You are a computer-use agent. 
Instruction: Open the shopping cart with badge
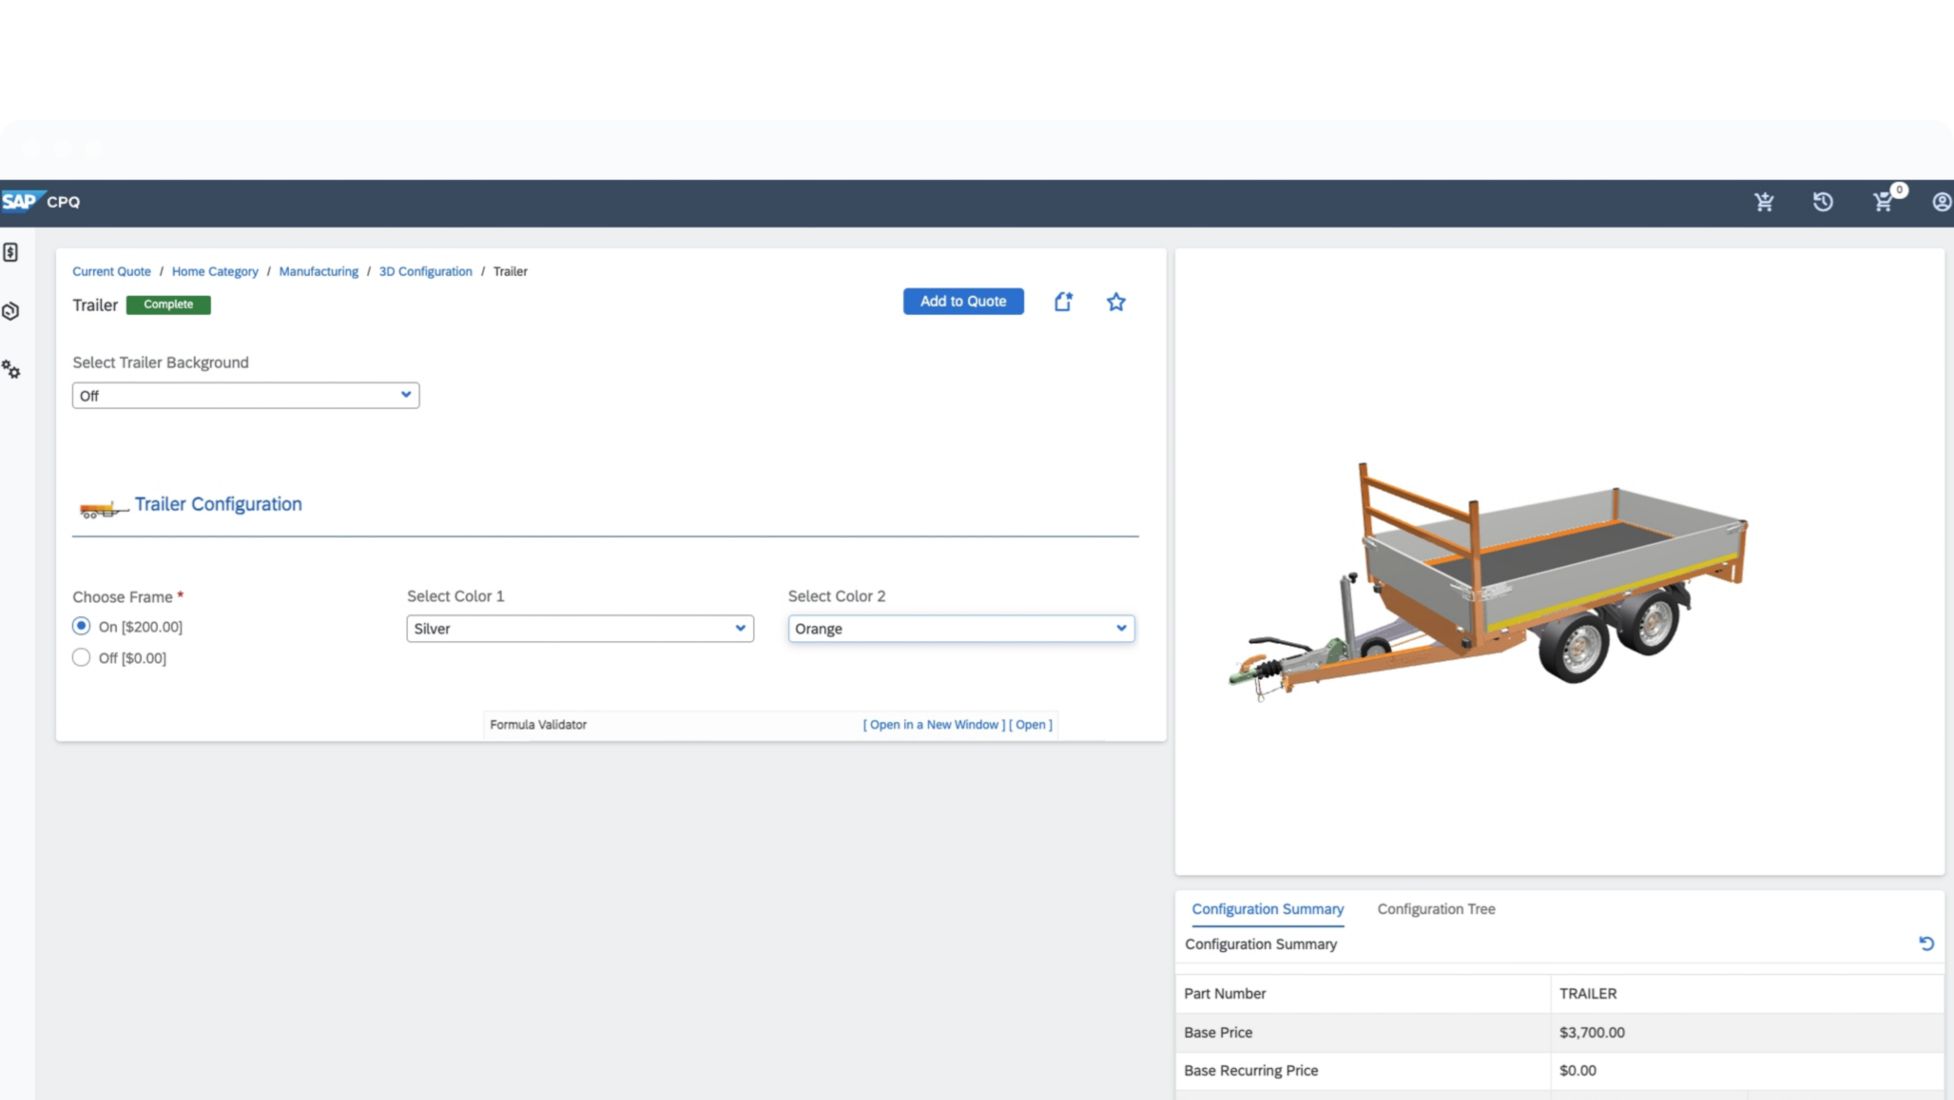[1883, 202]
